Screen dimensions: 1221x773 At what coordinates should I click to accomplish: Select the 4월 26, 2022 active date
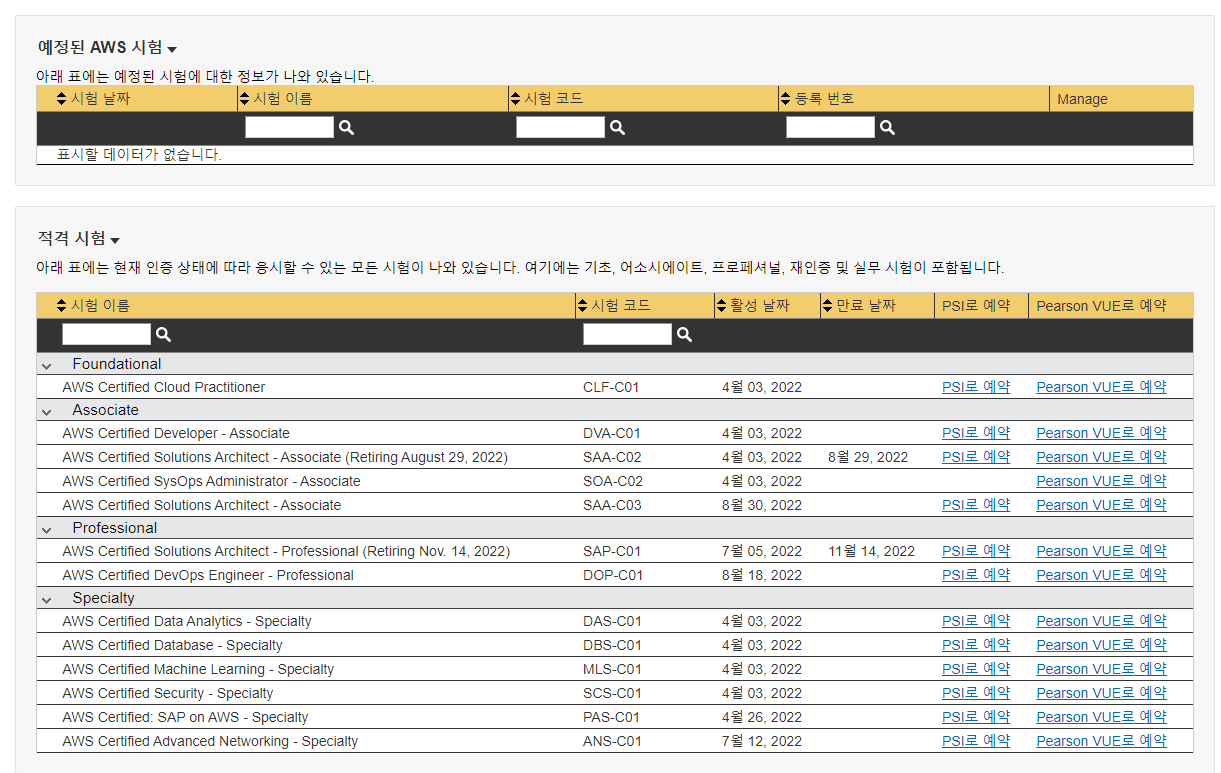click(x=762, y=717)
